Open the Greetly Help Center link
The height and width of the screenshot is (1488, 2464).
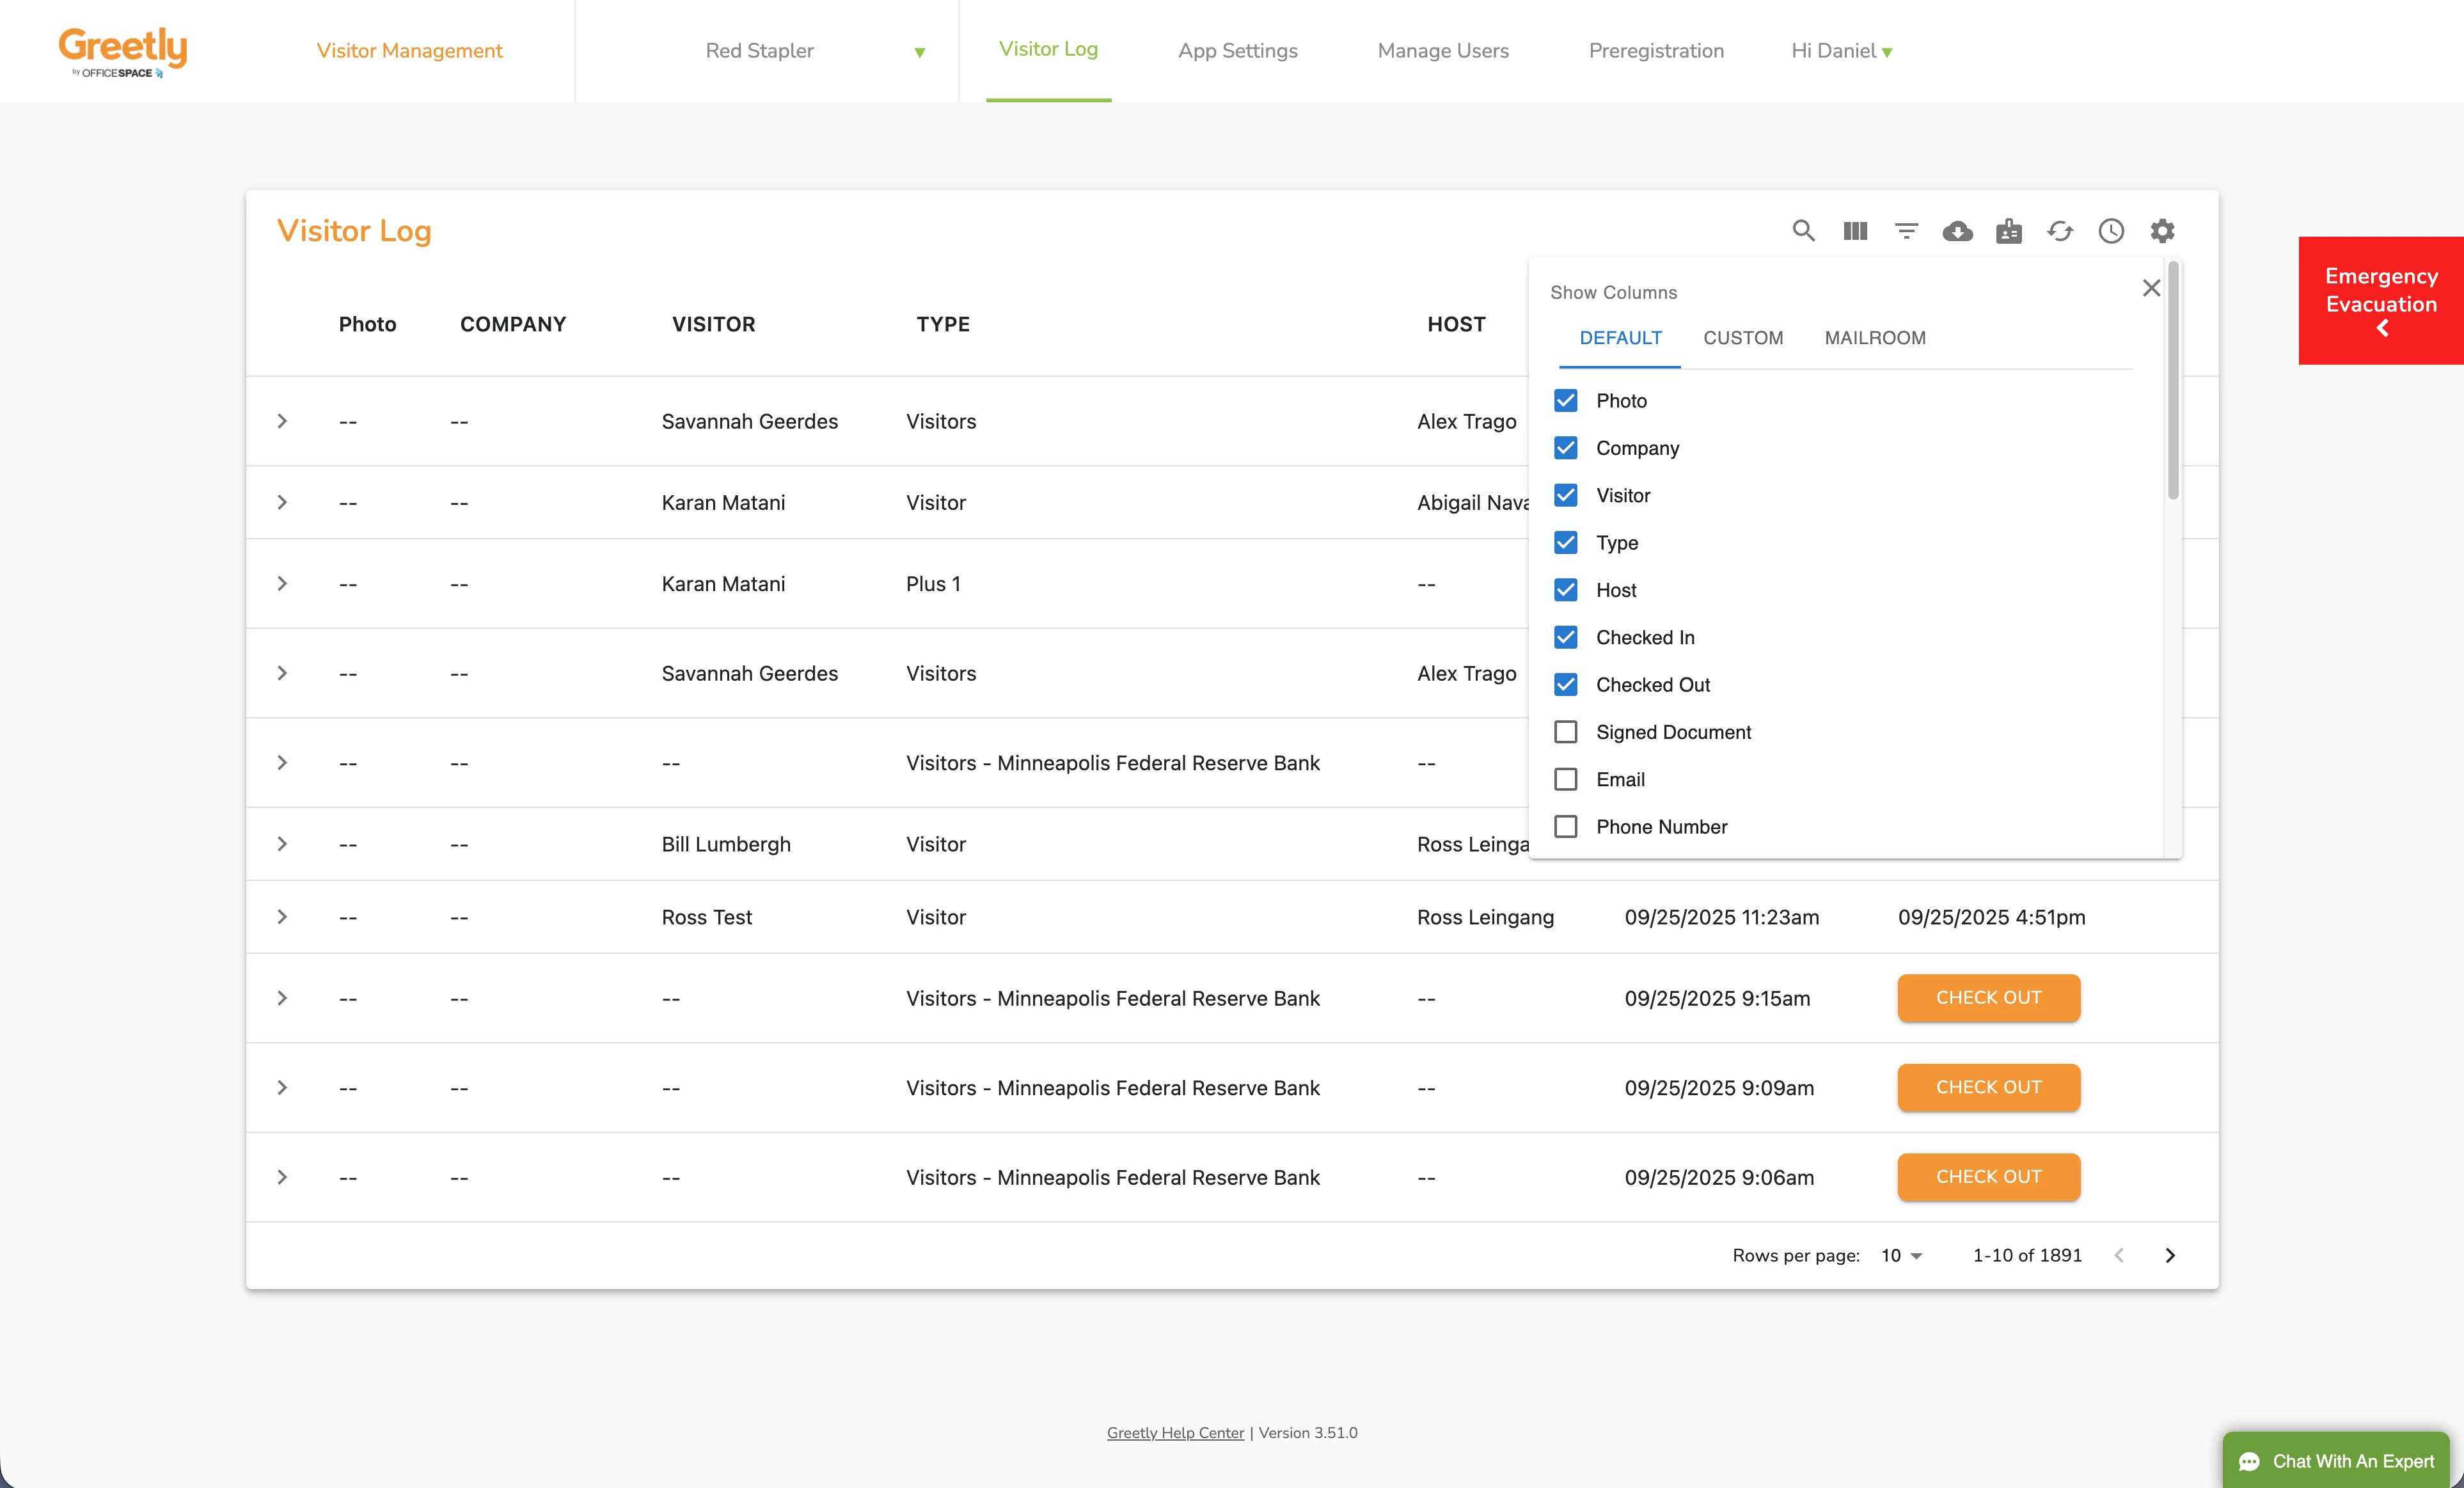[x=1175, y=1433]
